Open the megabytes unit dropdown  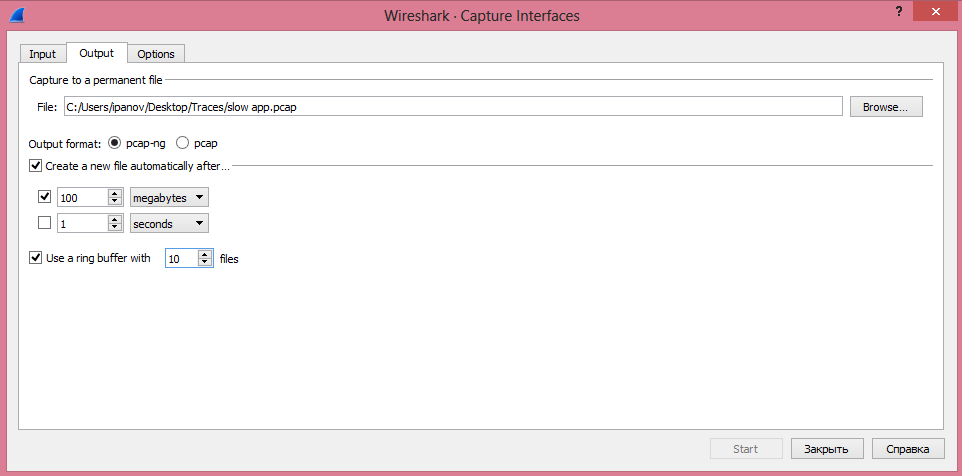click(169, 198)
